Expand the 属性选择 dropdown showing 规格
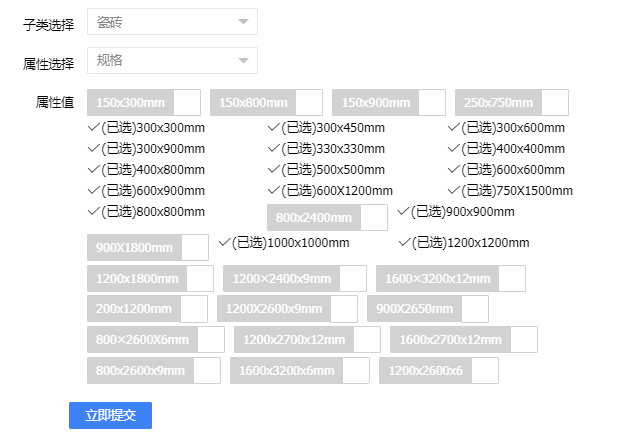The image size is (644, 433). (x=172, y=61)
